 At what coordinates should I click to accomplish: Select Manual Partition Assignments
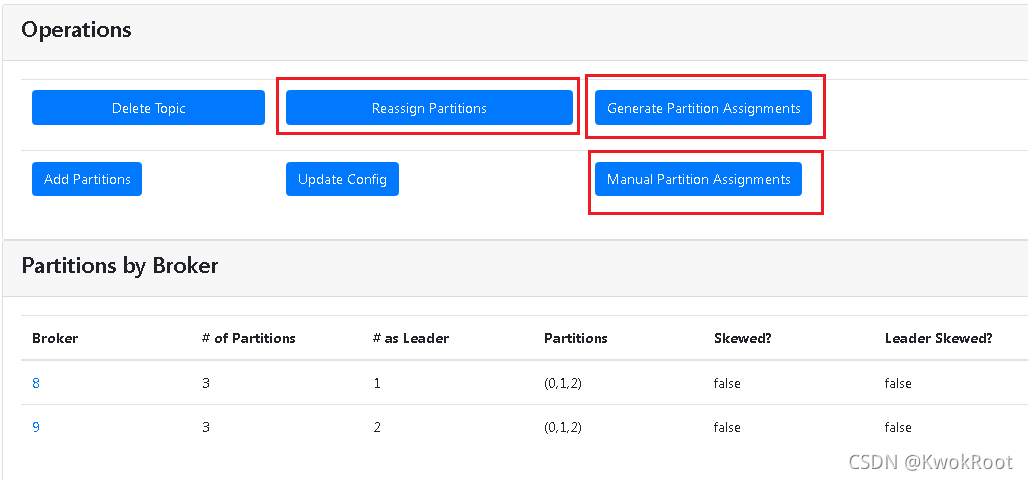coord(698,179)
